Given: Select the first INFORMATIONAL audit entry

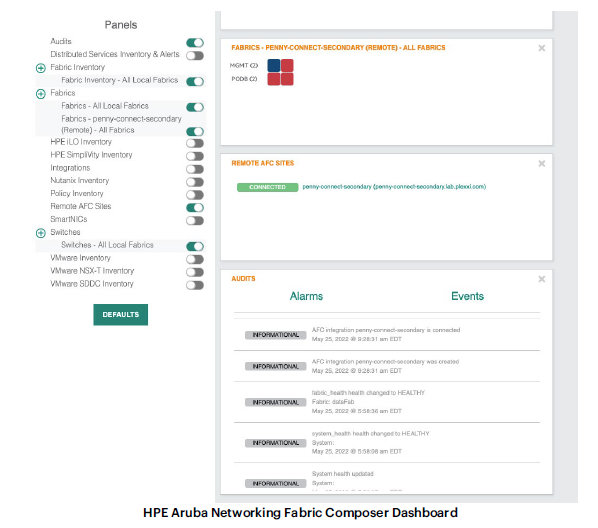Looking at the screenshot, I should coord(387,335).
